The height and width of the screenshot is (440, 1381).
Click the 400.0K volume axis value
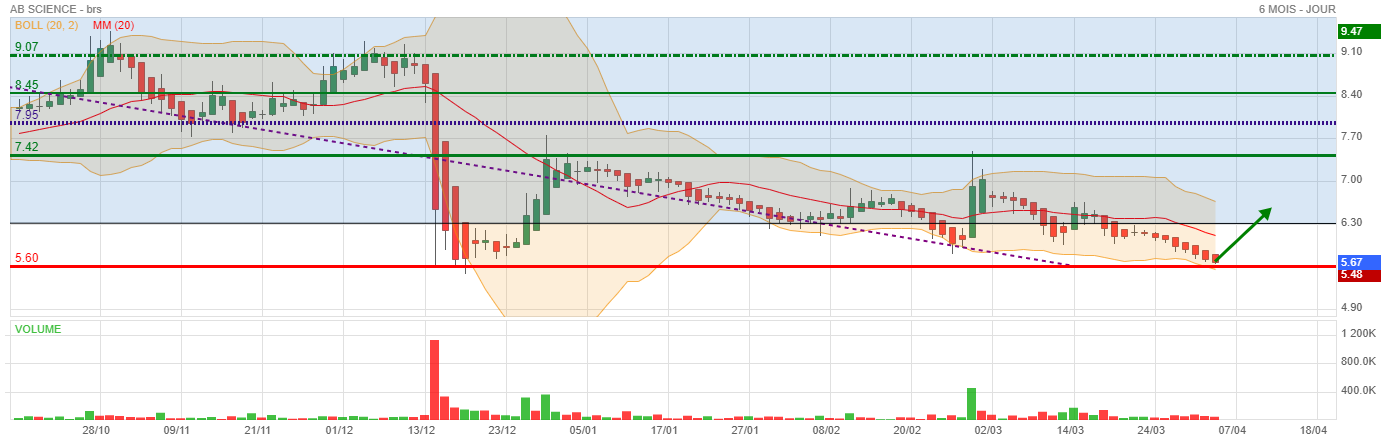point(1358,391)
